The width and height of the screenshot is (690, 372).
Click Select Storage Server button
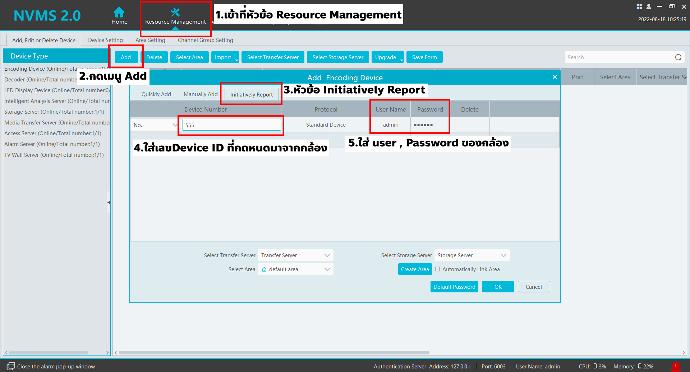tap(338, 57)
